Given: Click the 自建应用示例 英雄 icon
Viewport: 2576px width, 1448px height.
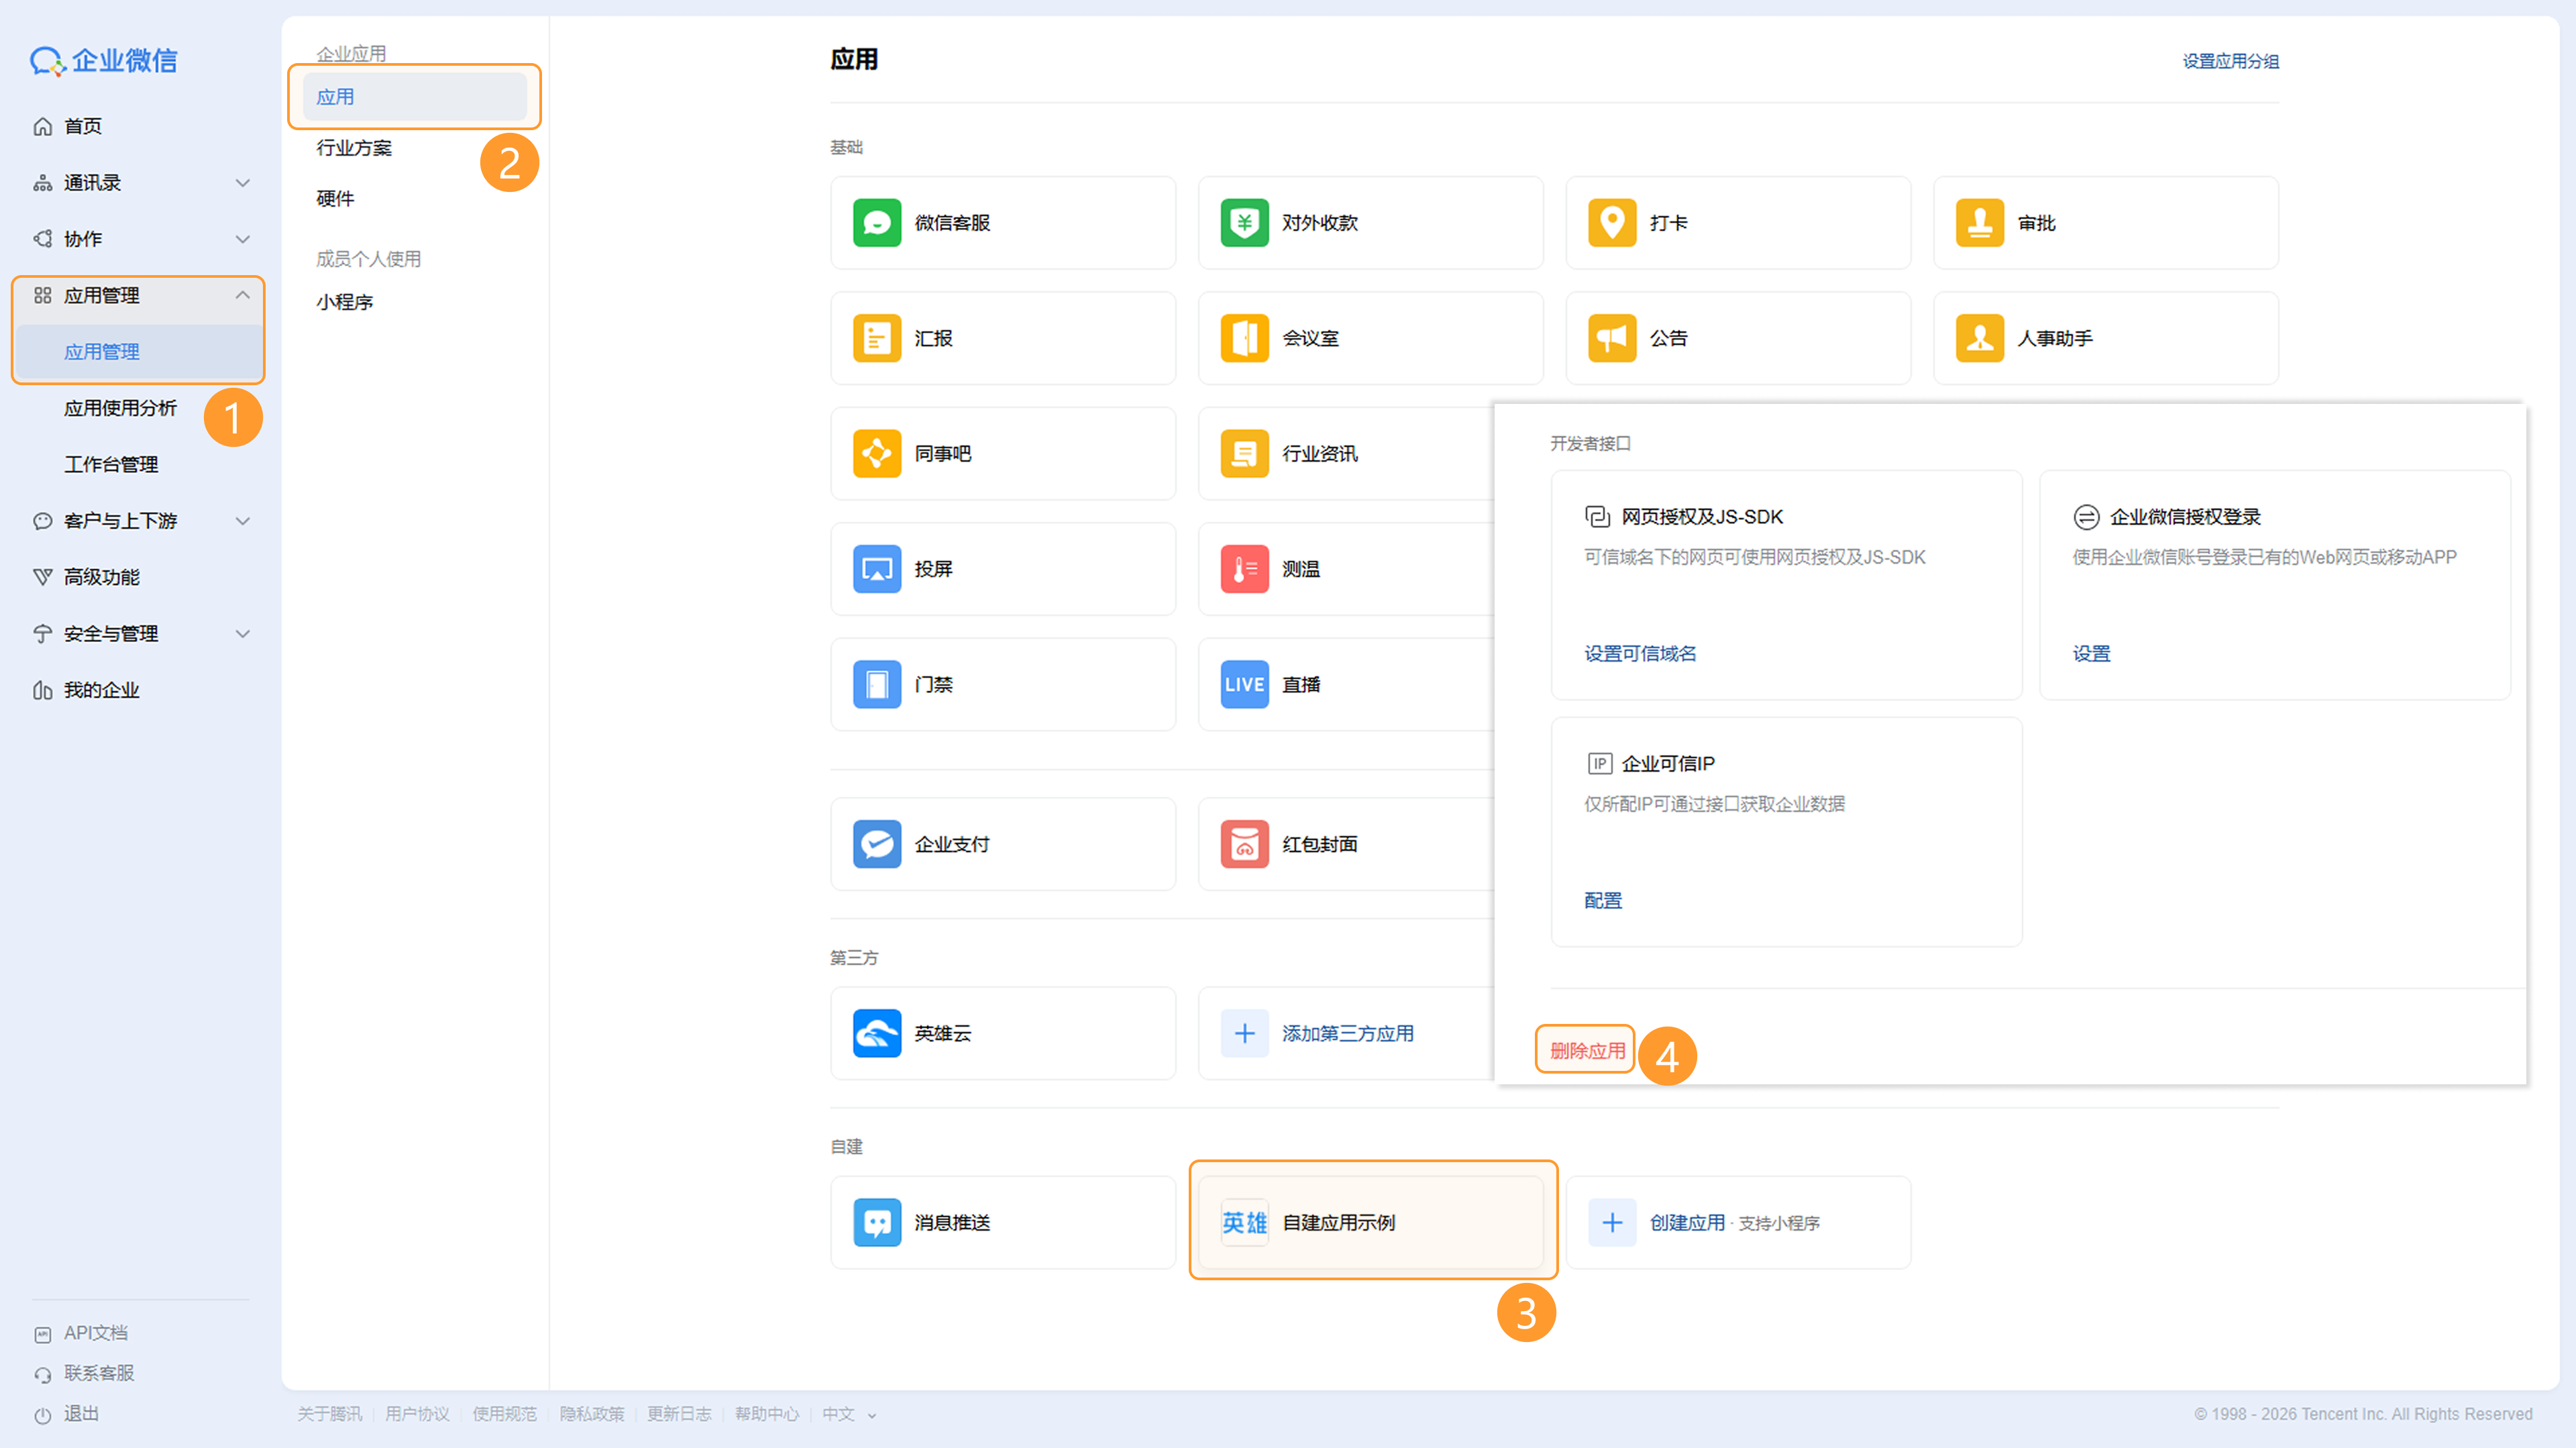Looking at the screenshot, I should [x=1244, y=1223].
